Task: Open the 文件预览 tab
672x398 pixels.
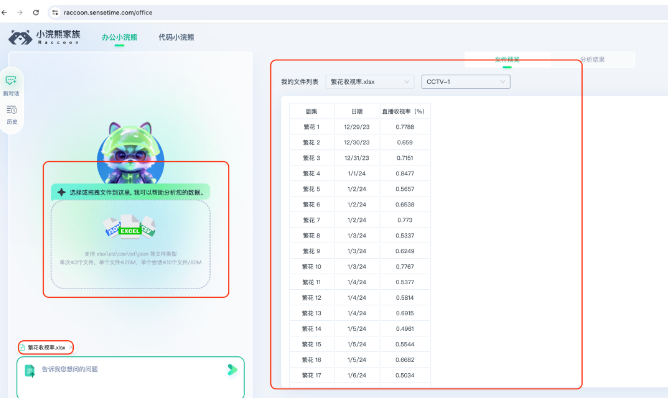Action: tap(507, 60)
